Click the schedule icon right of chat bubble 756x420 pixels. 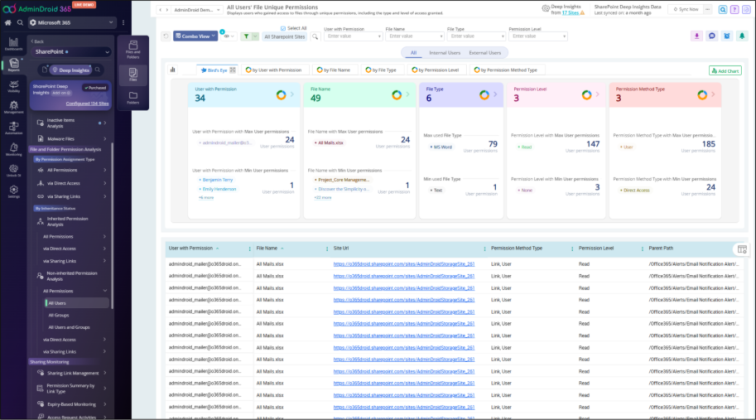tap(727, 36)
